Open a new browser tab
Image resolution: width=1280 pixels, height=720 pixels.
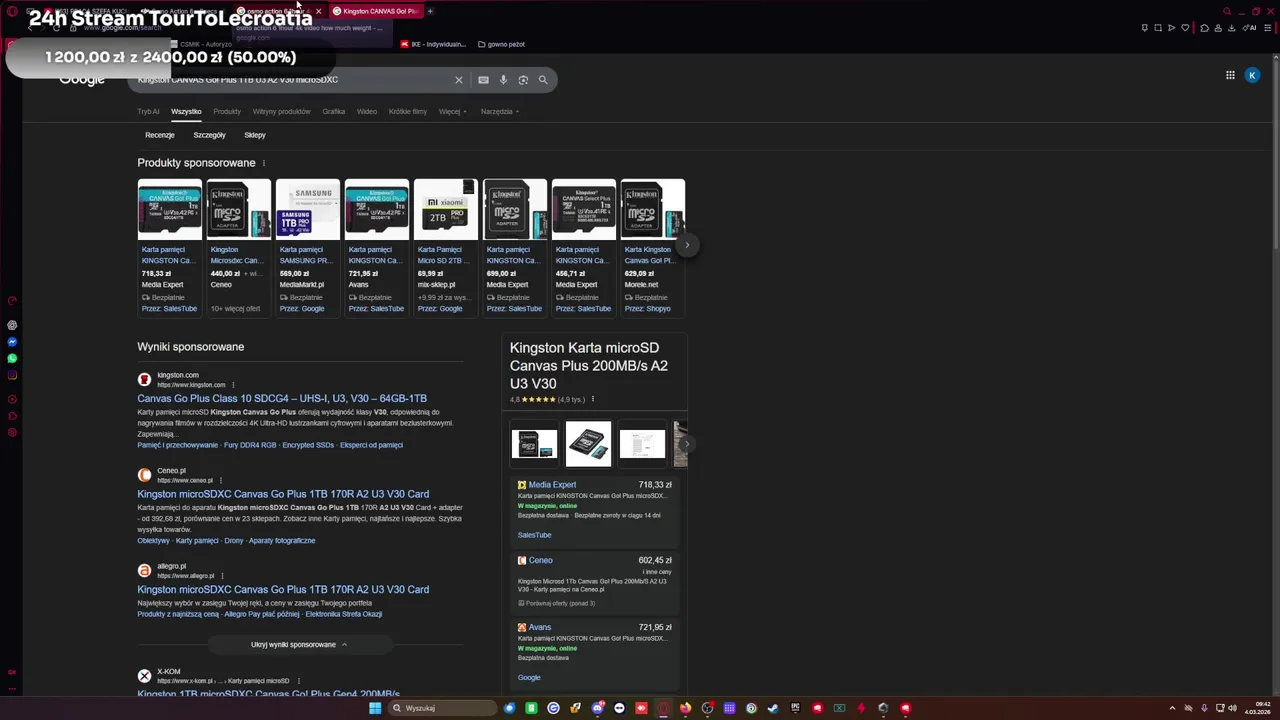430,11
